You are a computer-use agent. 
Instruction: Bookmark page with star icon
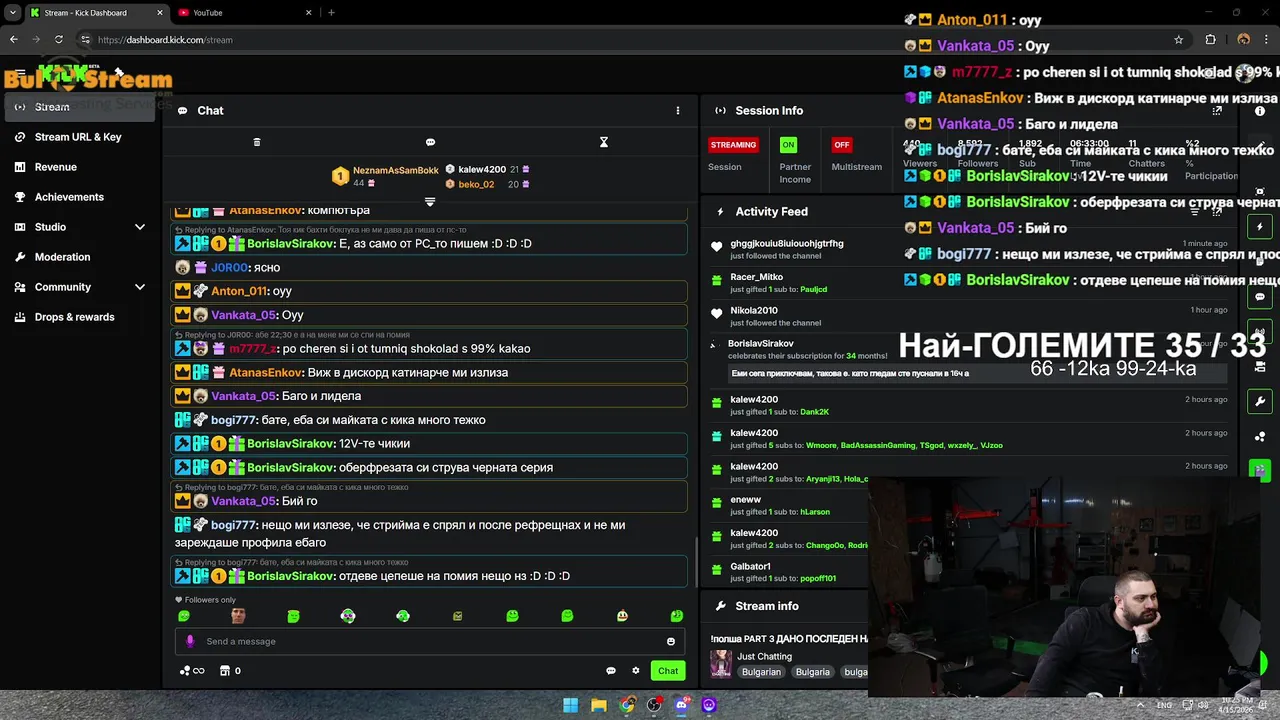coord(1179,40)
